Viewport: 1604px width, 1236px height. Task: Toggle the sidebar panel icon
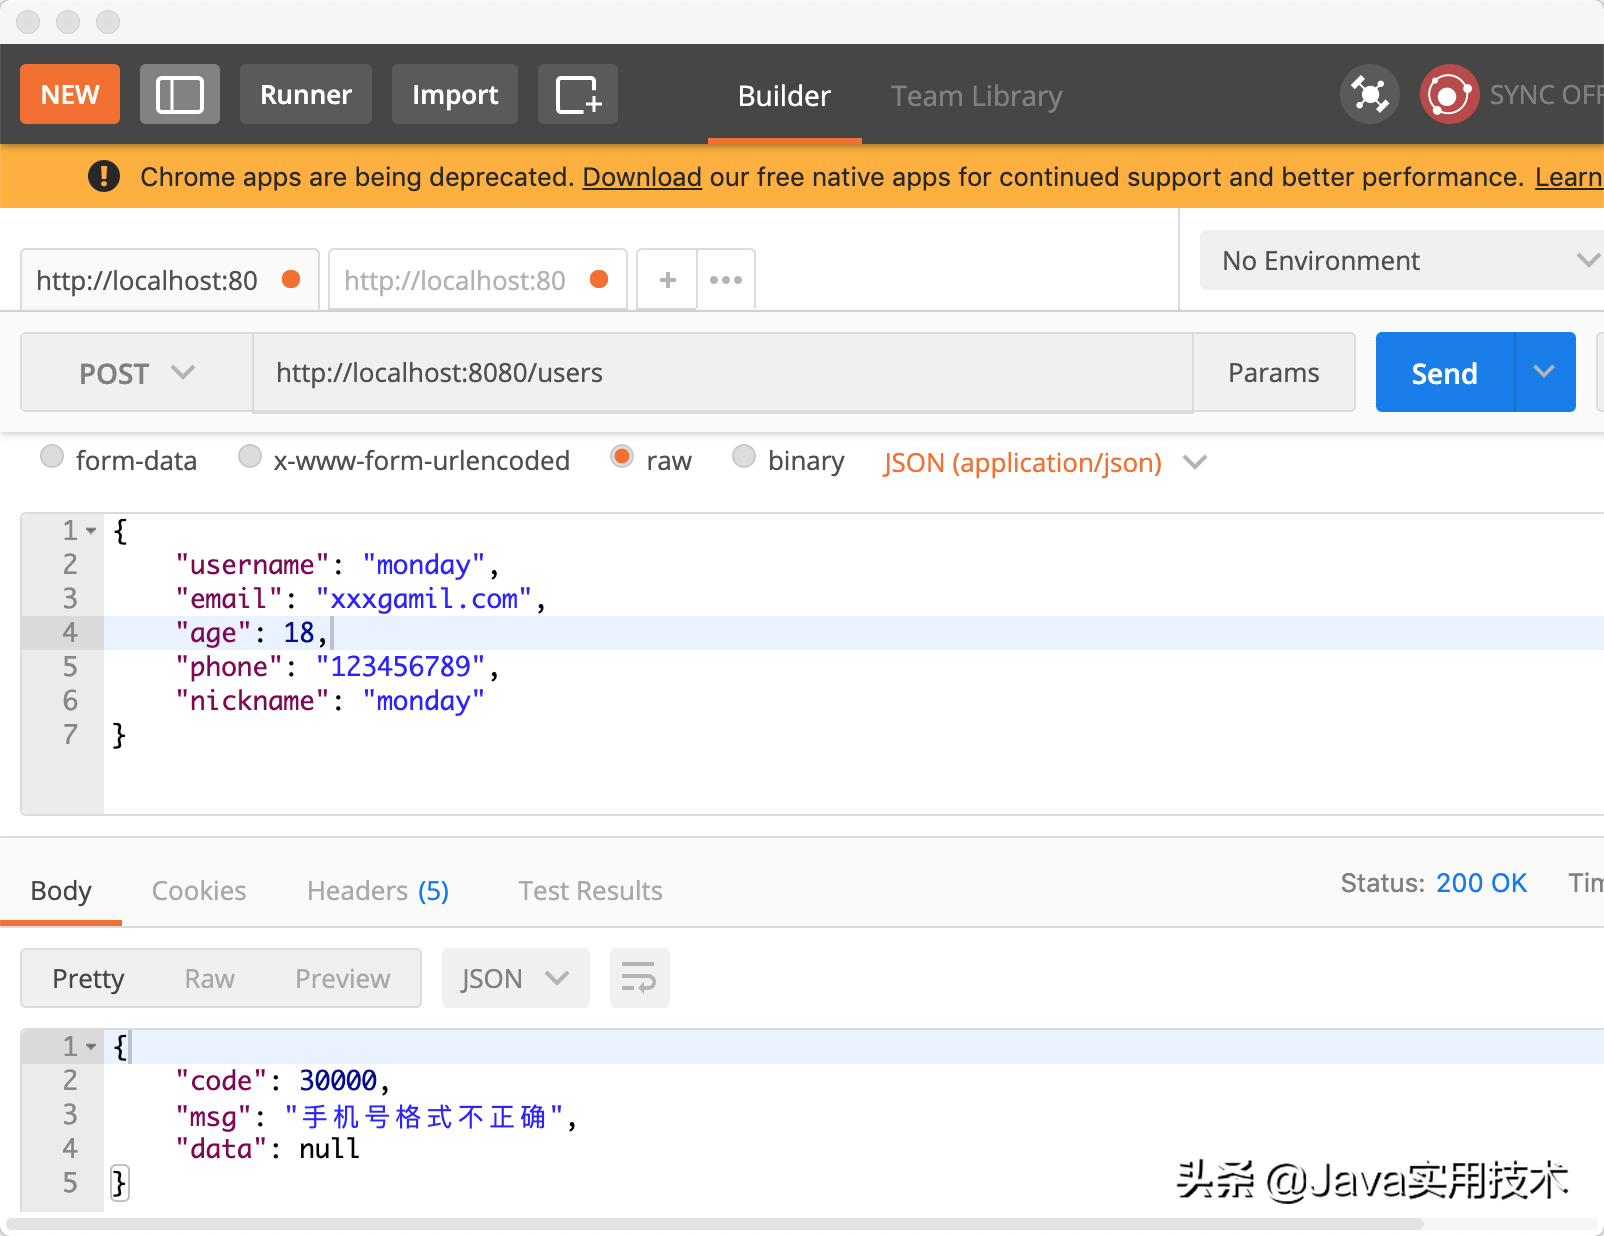point(180,95)
